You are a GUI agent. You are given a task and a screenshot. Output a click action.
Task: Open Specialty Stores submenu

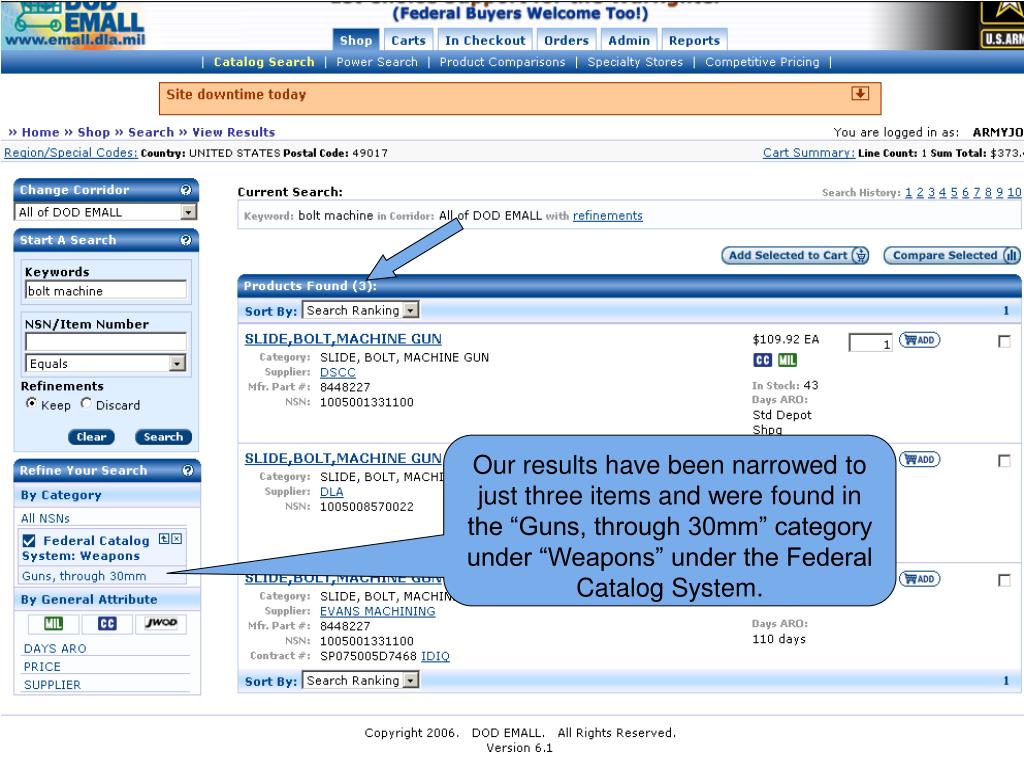pyautogui.click(x=635, y=62)
